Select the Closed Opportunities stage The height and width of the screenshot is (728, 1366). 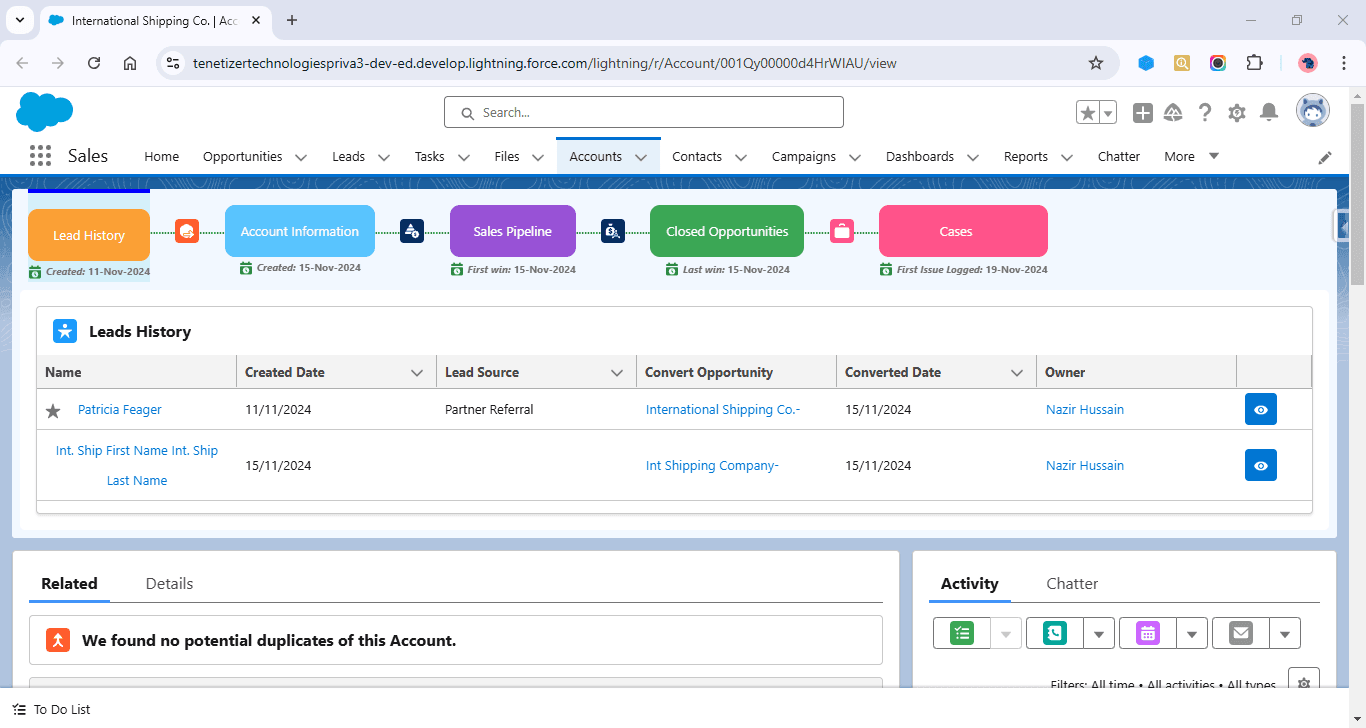[x=727, y=231]
